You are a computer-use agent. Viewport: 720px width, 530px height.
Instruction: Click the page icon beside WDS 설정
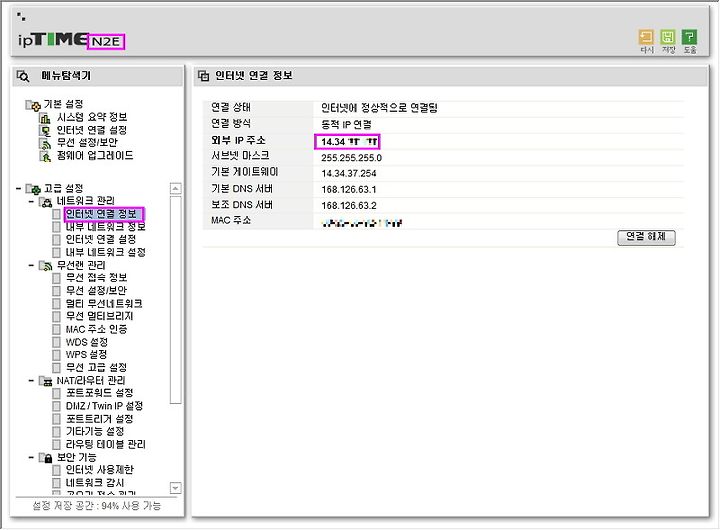coord(56,343)
